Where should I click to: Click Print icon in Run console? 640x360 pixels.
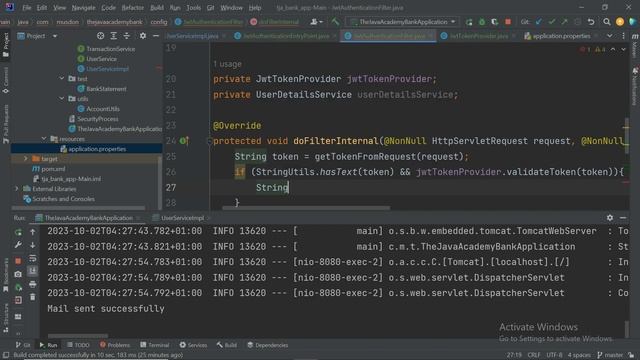[x=33, y=284]
